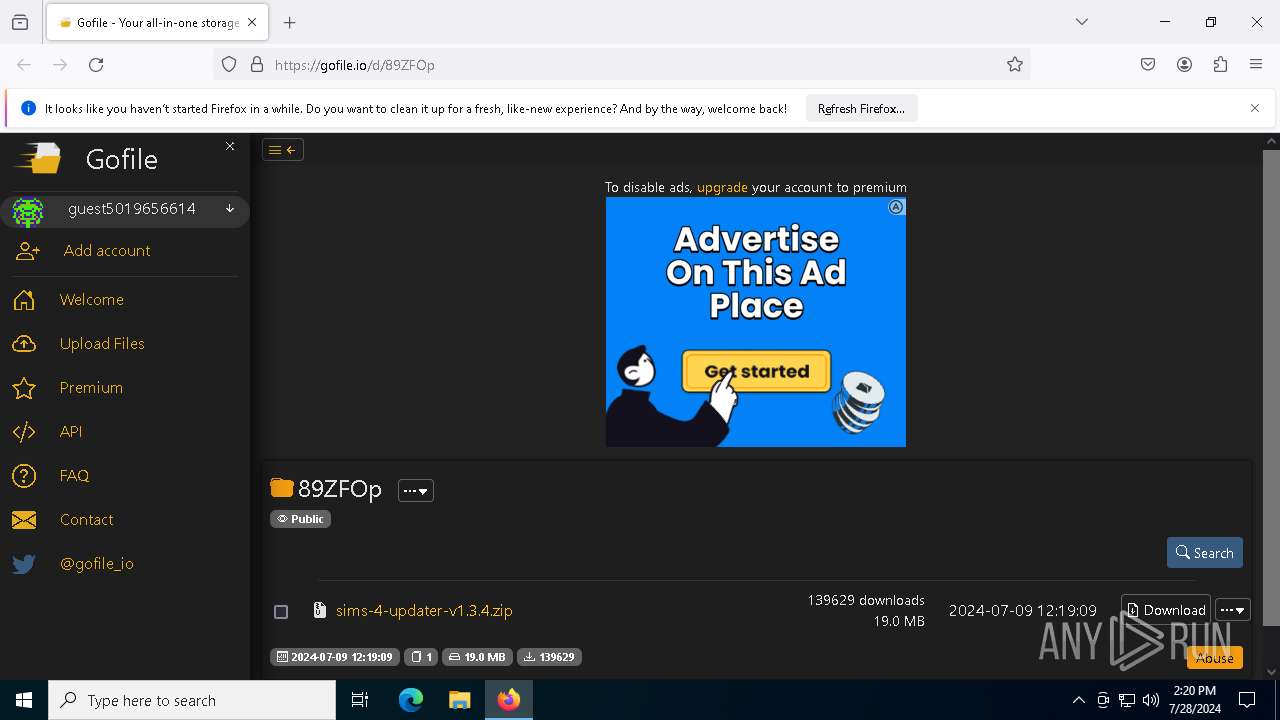Click the FAQ question mark icon
1280x720 pixels.
pos(24,476)
